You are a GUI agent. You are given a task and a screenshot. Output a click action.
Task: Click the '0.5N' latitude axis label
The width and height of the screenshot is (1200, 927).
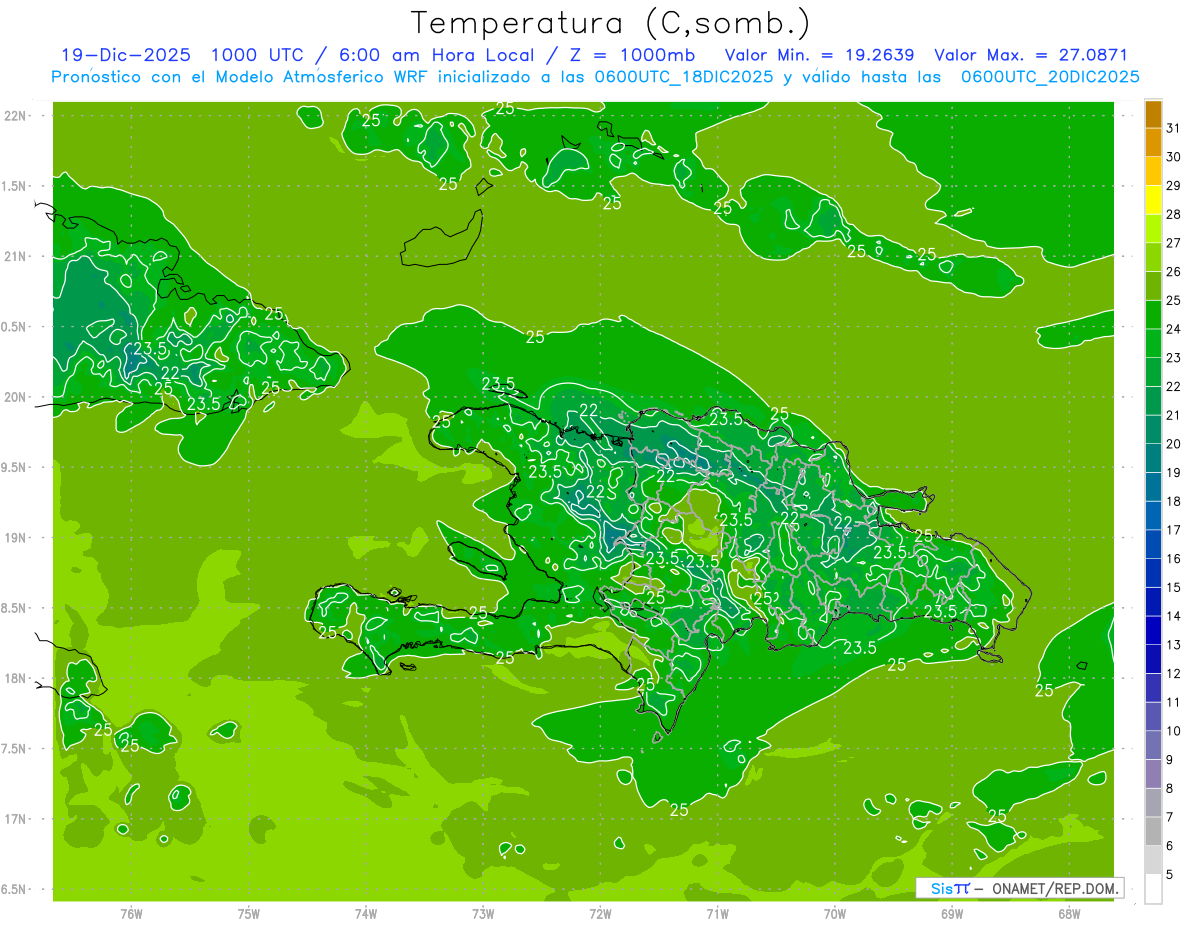(16, 327)
